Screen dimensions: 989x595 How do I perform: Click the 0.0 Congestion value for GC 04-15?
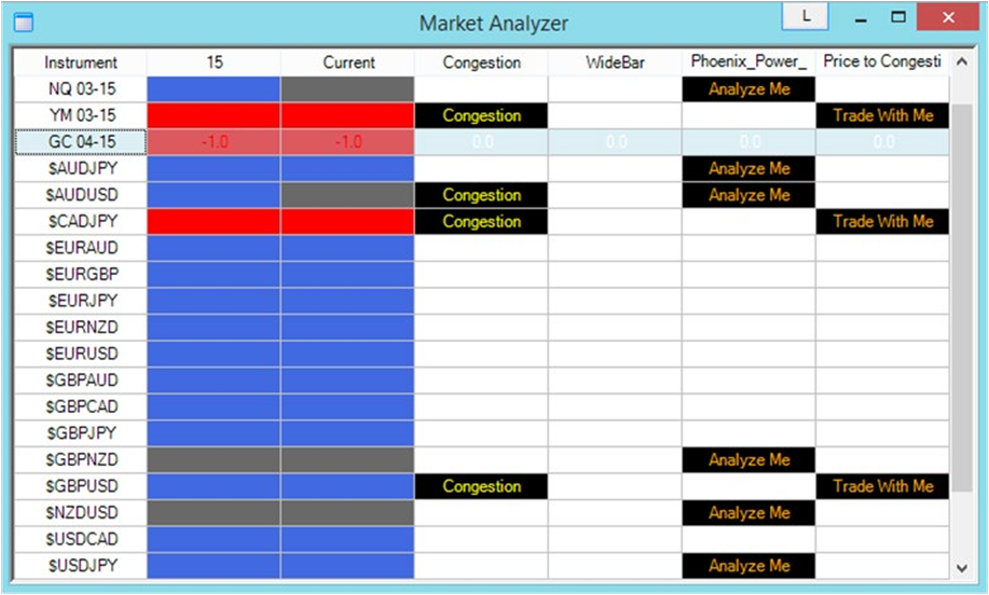tap(481, 142)
